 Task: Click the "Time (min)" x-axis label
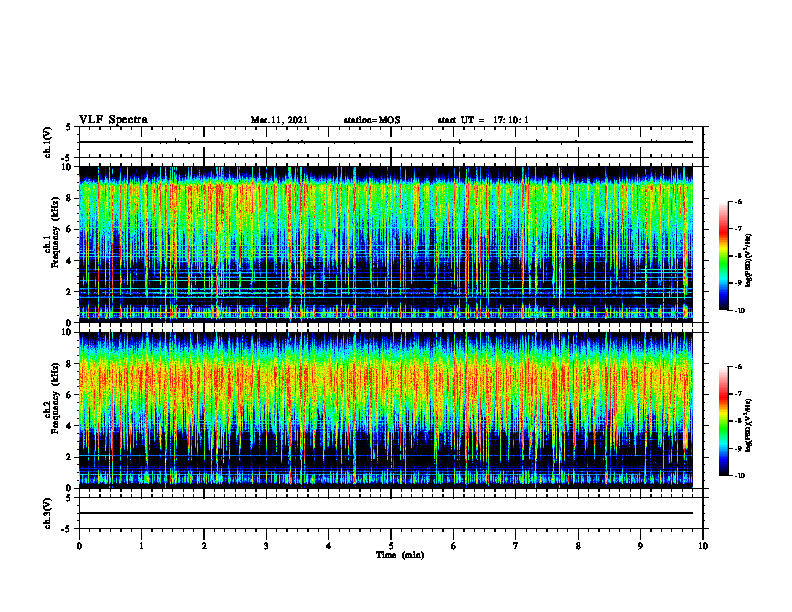(400, 555)
